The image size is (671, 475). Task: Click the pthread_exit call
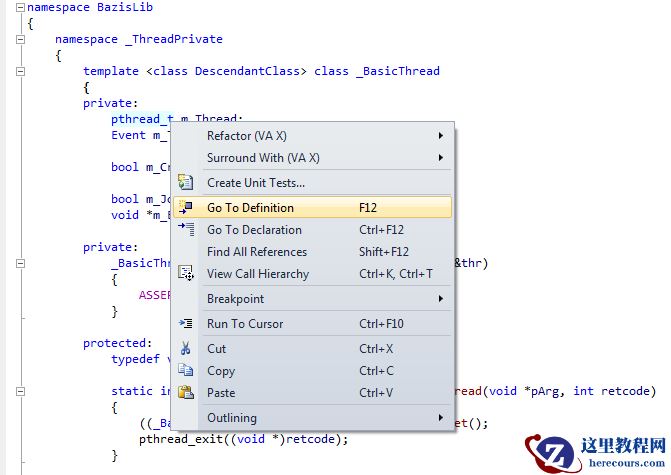coord(181,439)
